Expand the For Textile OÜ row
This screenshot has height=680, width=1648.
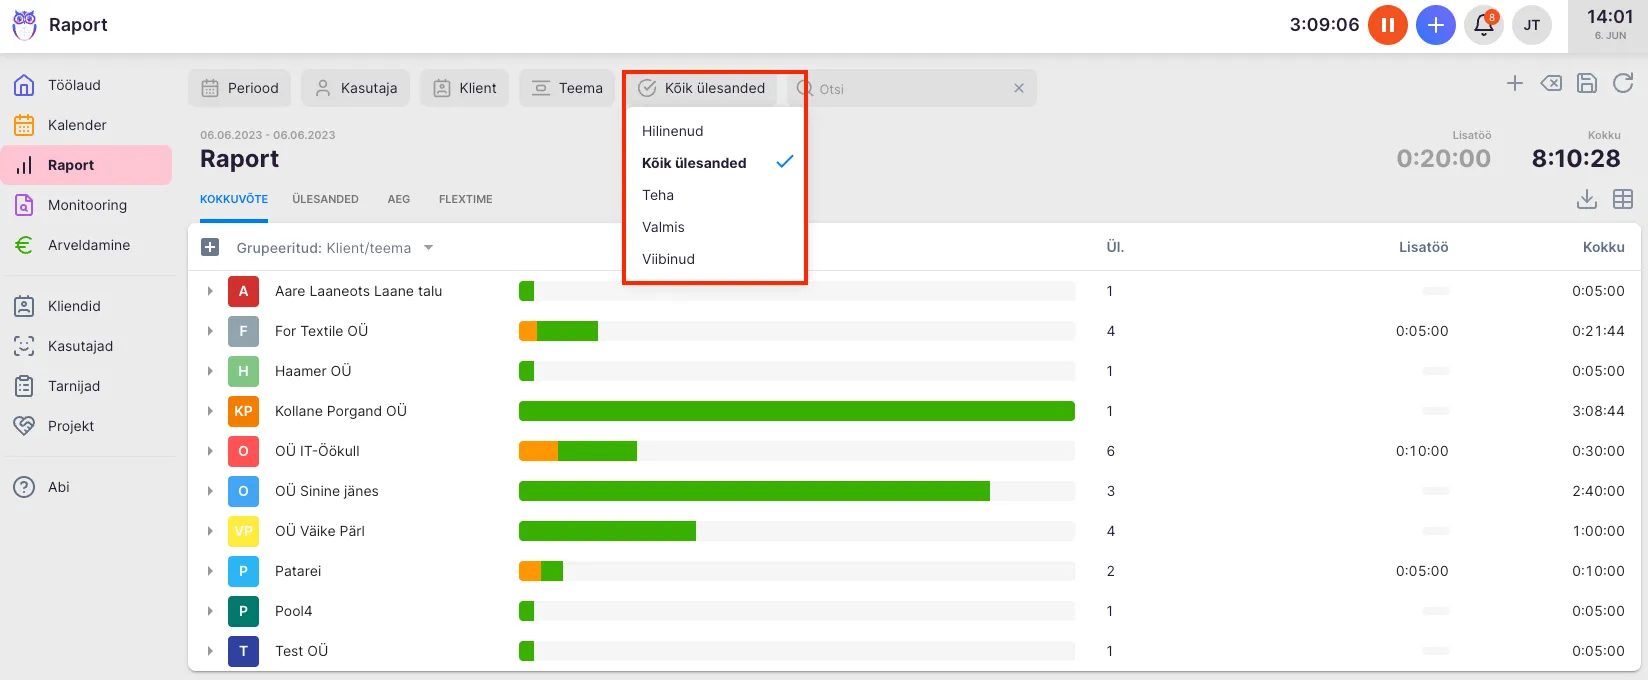tap(210, 331)
